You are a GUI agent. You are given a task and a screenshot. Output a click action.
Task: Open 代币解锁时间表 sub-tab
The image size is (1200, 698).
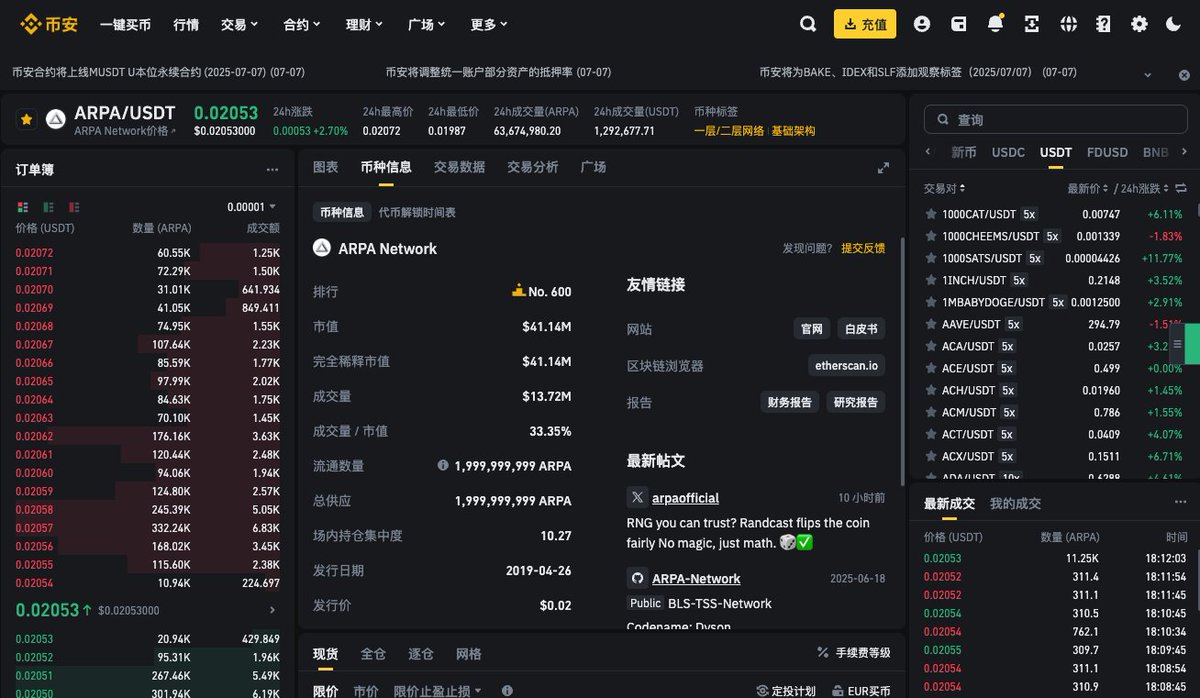417,213
